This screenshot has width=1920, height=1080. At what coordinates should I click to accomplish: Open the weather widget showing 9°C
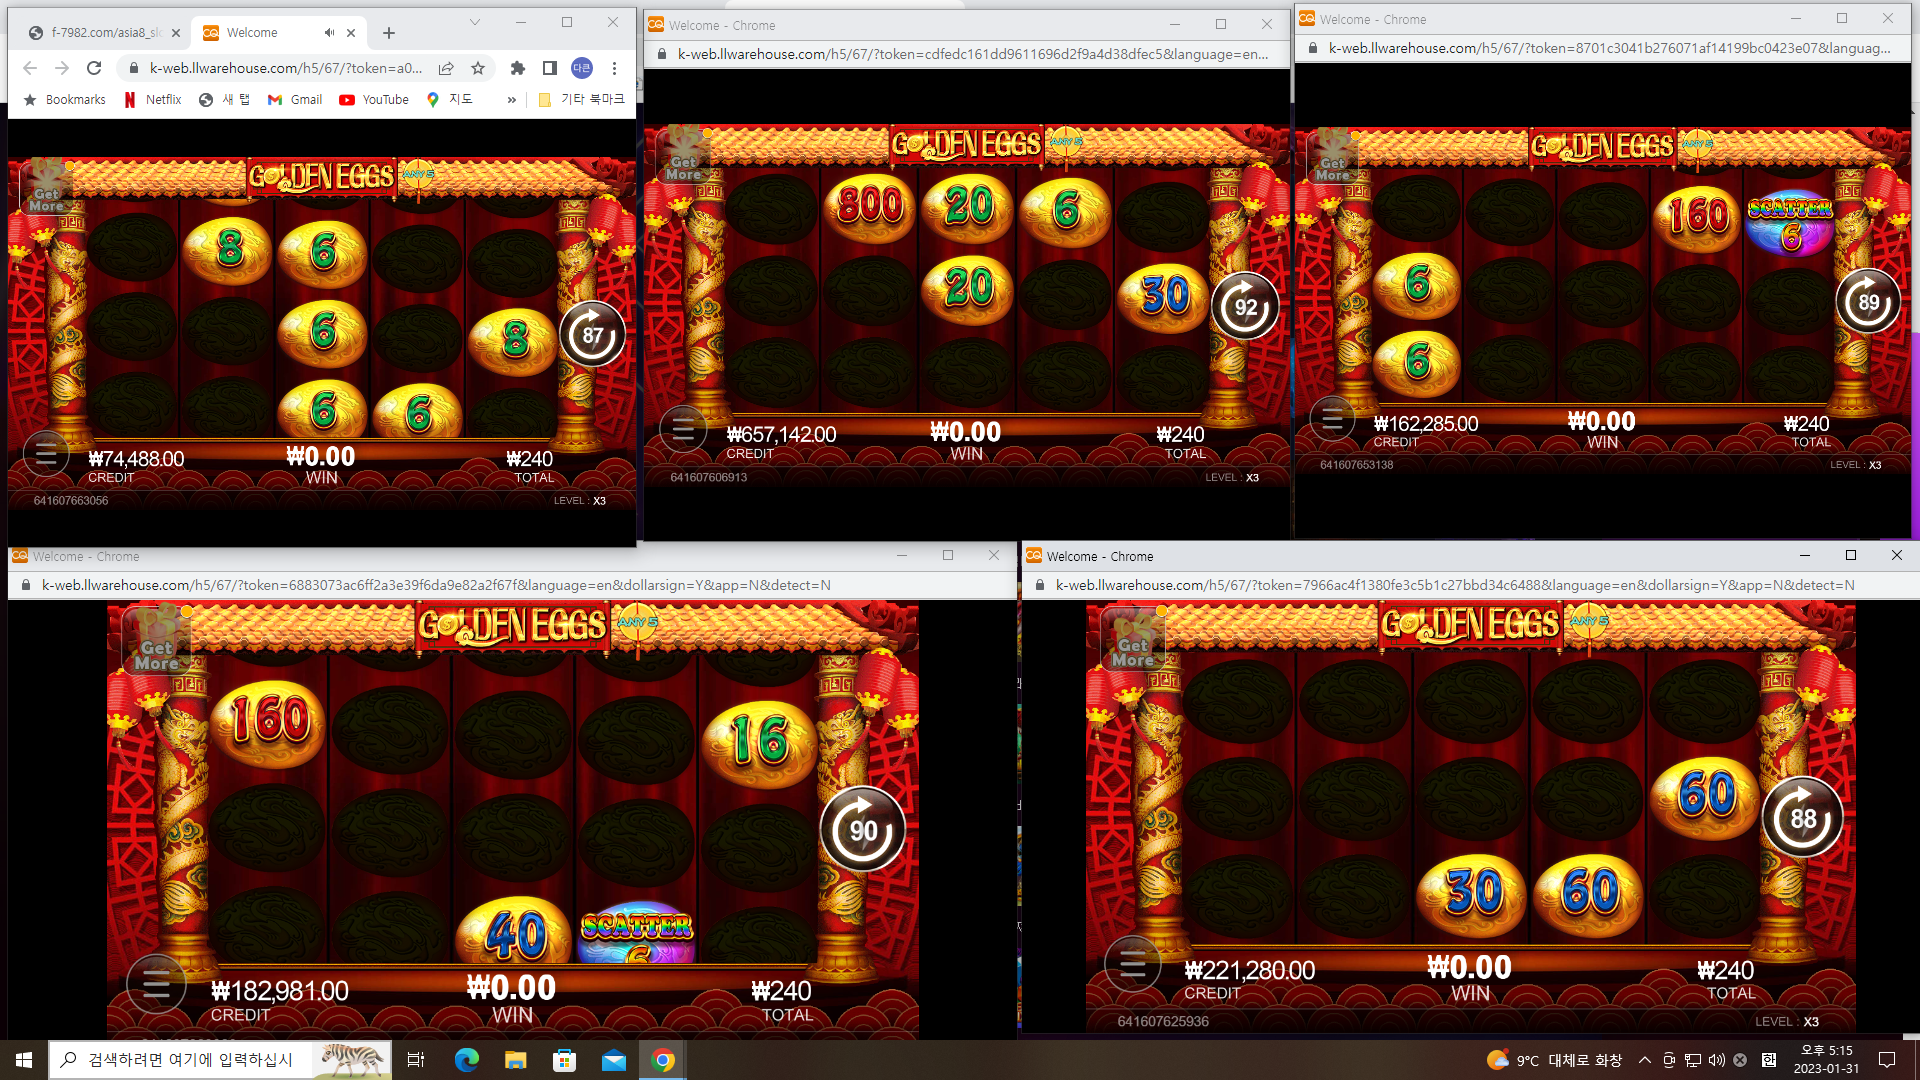coord(1554,1060)
